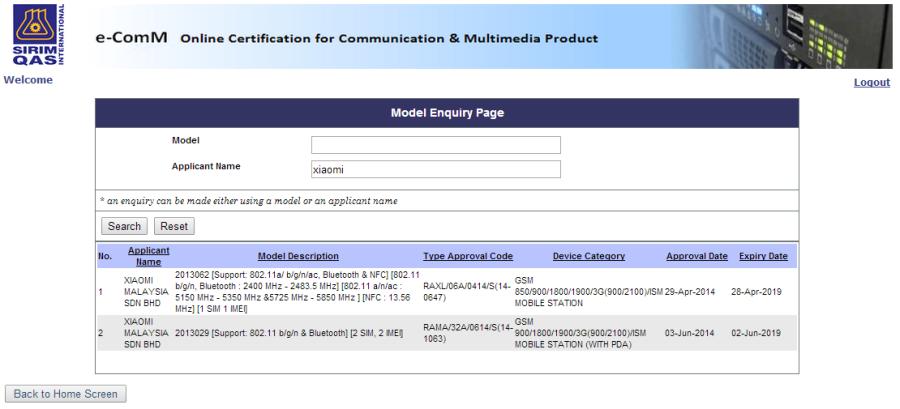Click the Applicant Name field containing xiaomi
Viewport: 900px width, 409px height.
pos(436,170)
